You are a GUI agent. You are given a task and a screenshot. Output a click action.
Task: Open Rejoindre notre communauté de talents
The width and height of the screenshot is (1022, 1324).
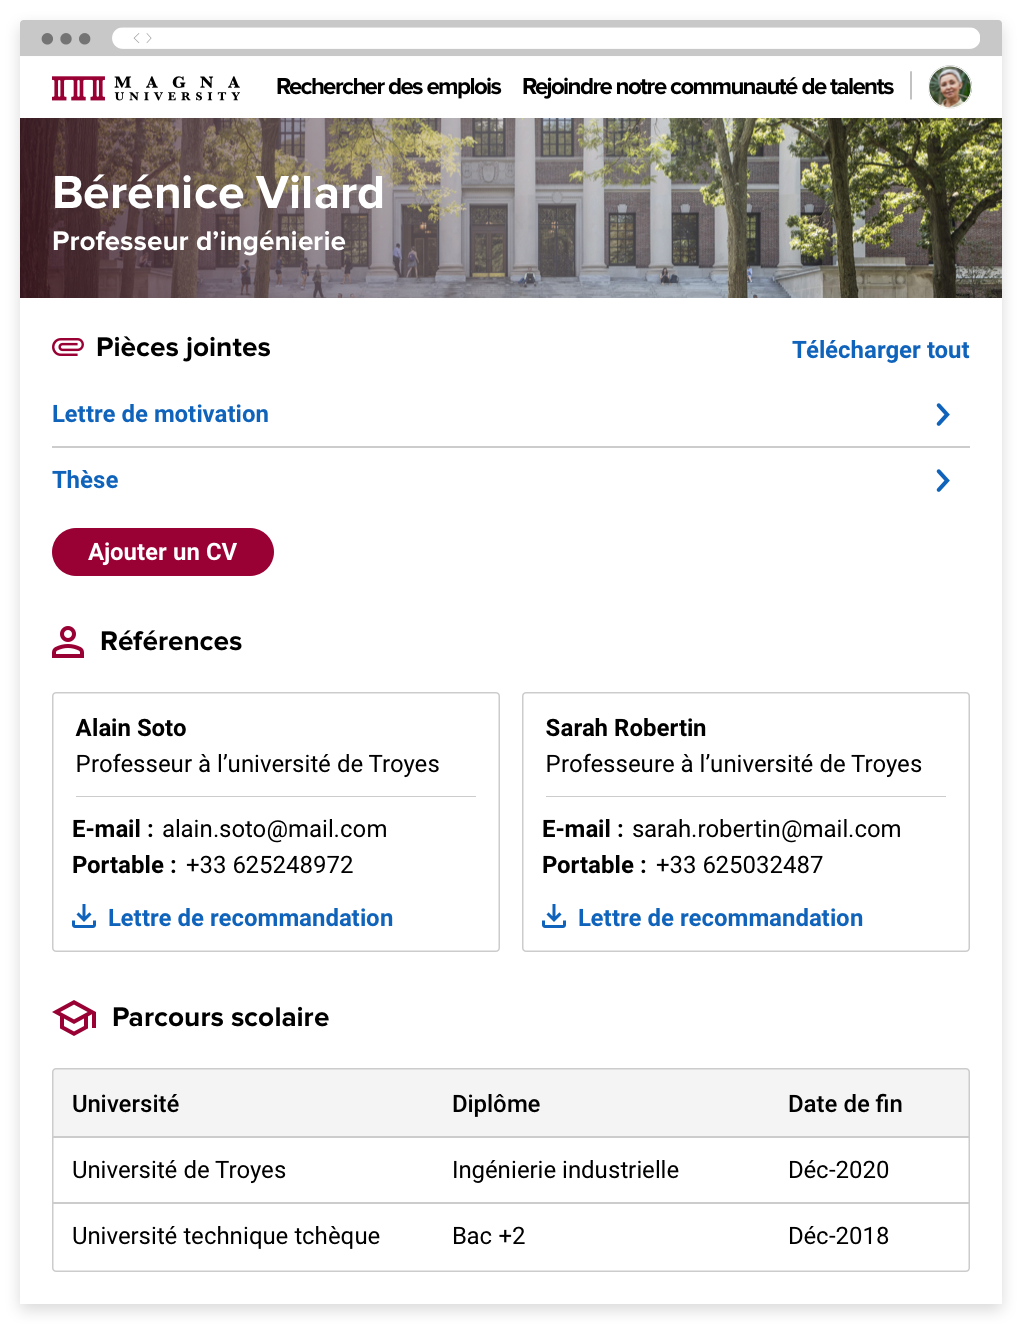tap(707, 87)
